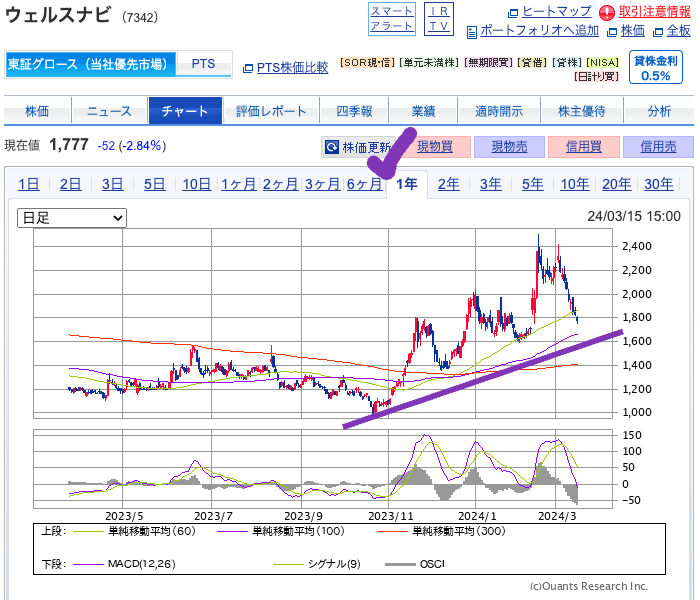
Task: Open the 適時開示 tab
Action: point(499,111)
